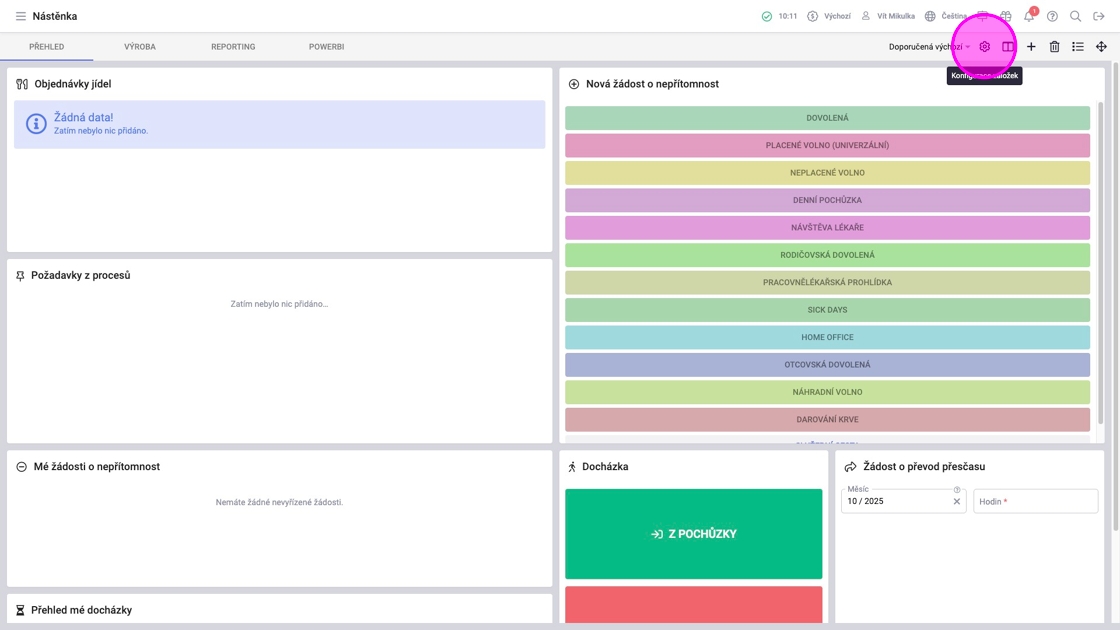1120x630 pixels.
Task: Click 'Zatím nebylo nic přidáno...' in Požadavky
Action: 279,304
